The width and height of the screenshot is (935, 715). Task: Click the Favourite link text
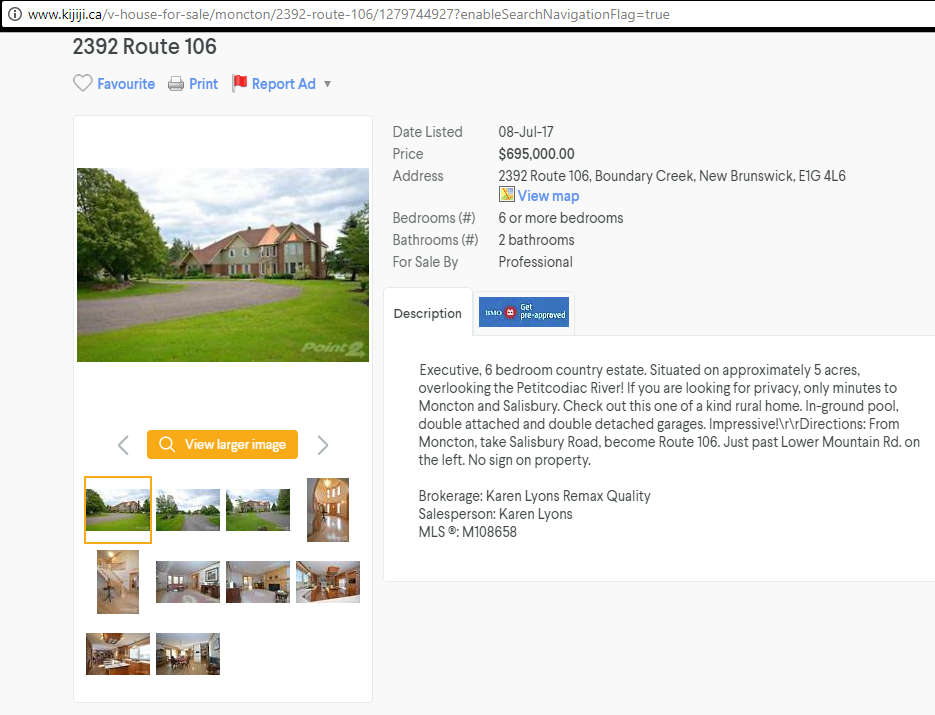click(126, 84)
